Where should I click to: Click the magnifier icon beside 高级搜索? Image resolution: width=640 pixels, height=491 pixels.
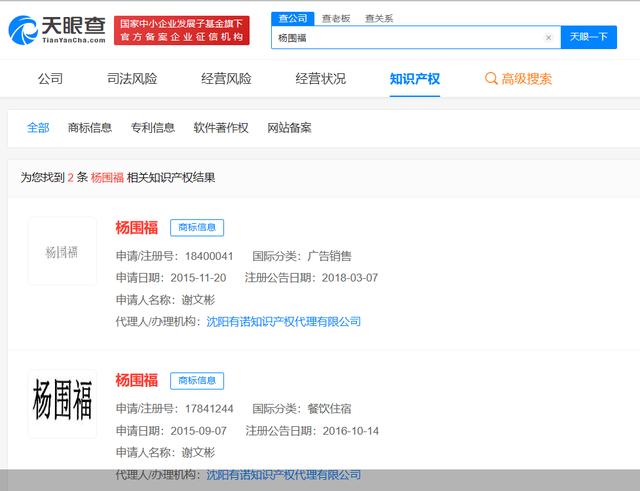491,78
